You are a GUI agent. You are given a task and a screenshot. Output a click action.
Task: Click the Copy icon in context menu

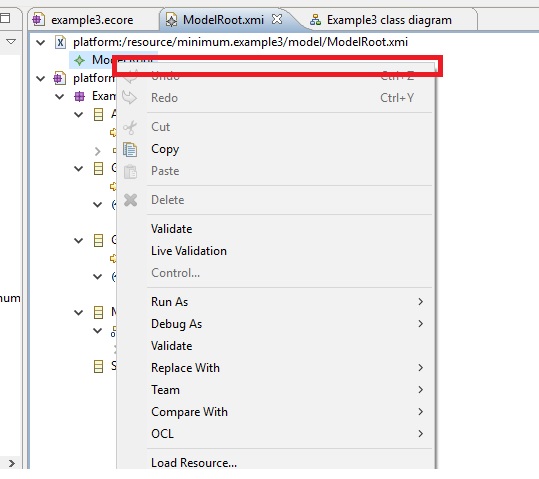point(130,150)
